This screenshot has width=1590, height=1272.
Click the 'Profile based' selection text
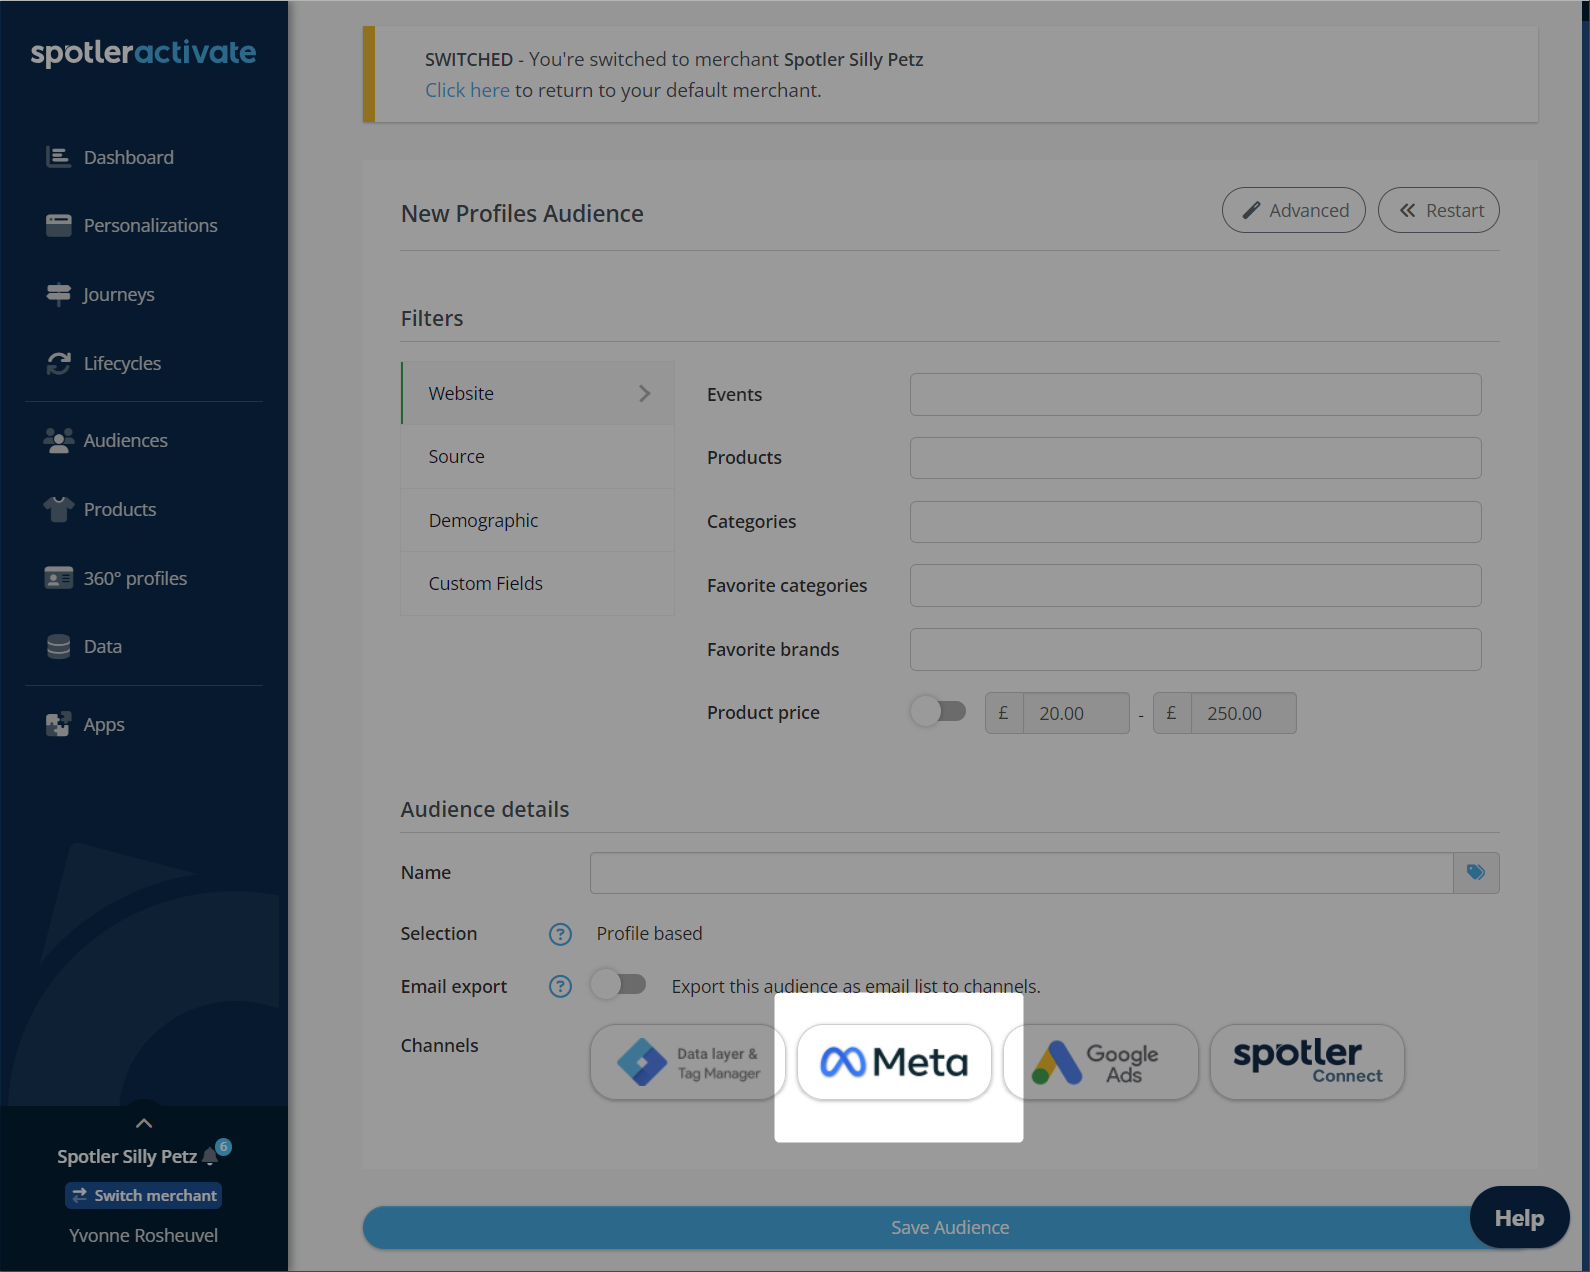(x=650, y=933)
